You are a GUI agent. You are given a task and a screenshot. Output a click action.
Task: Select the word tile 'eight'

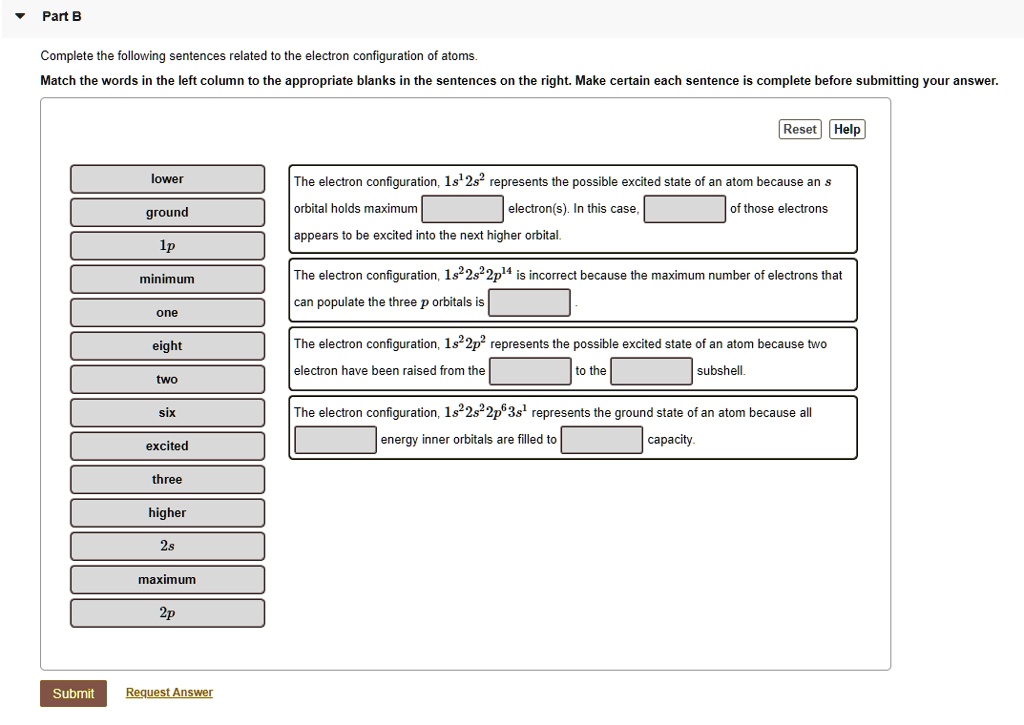[166, 345]
